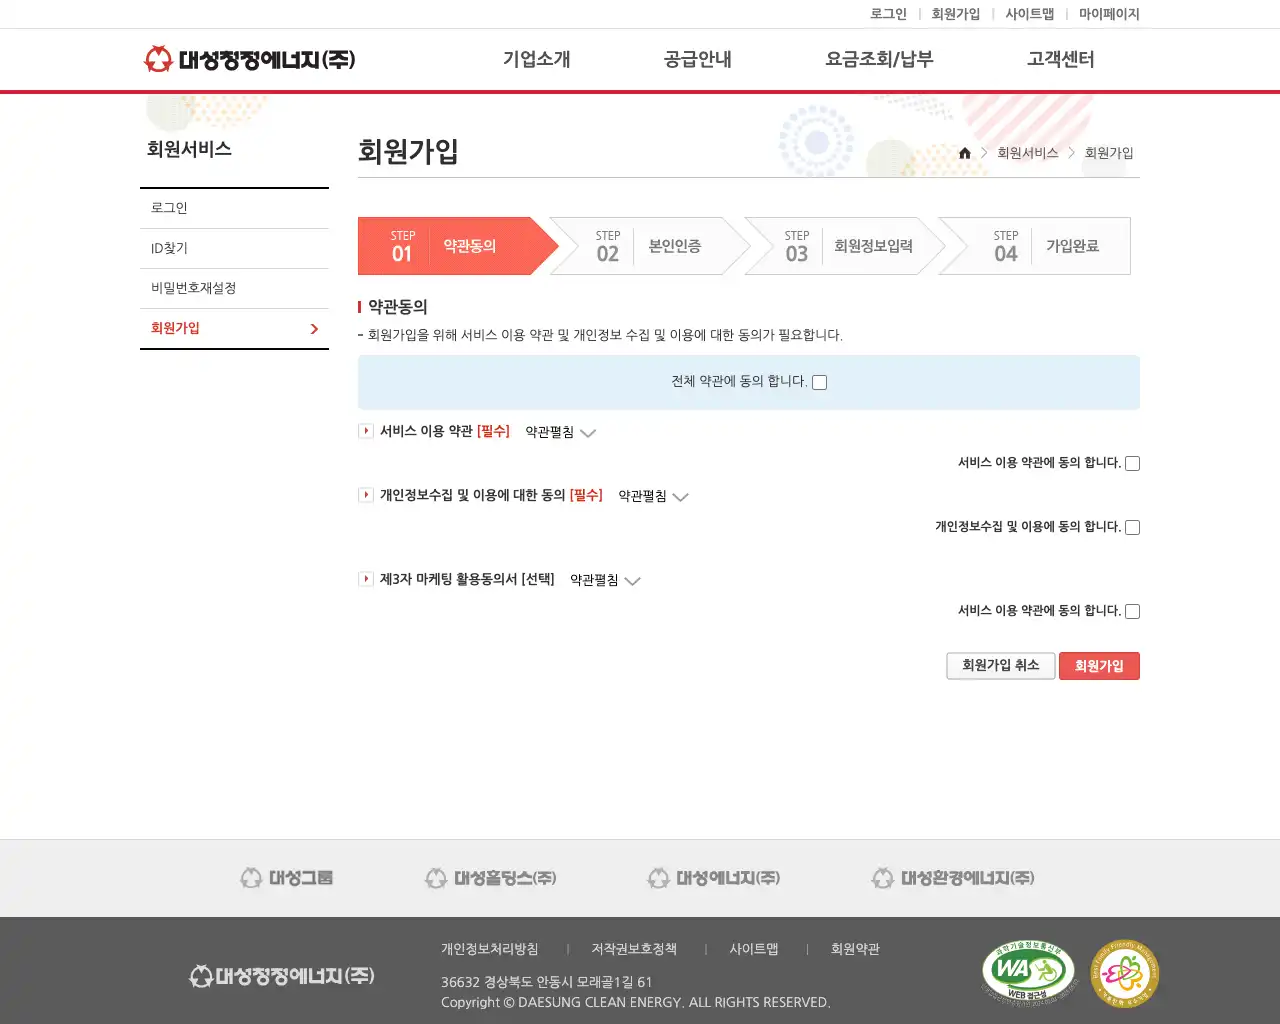Click the home icon in the breadcrumb
The width and height of the screenshot is (1280, 1024).
[x=964, y=152]
